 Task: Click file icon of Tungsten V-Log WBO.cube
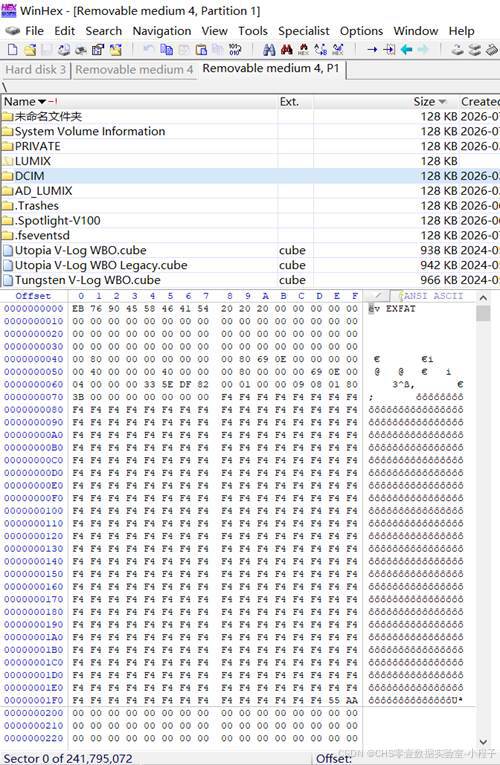[8, 280]
